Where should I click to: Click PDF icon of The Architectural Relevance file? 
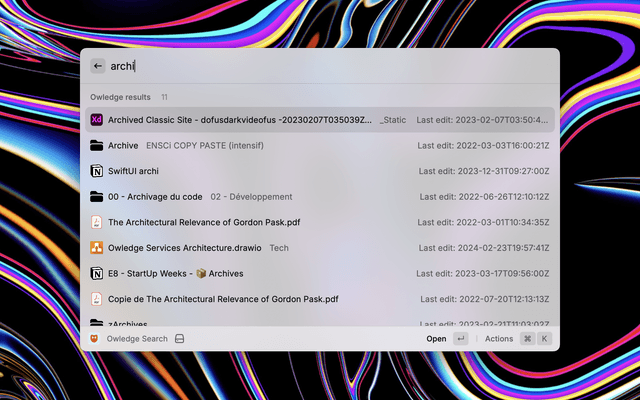pyautogui.click(x=97, y=222)
